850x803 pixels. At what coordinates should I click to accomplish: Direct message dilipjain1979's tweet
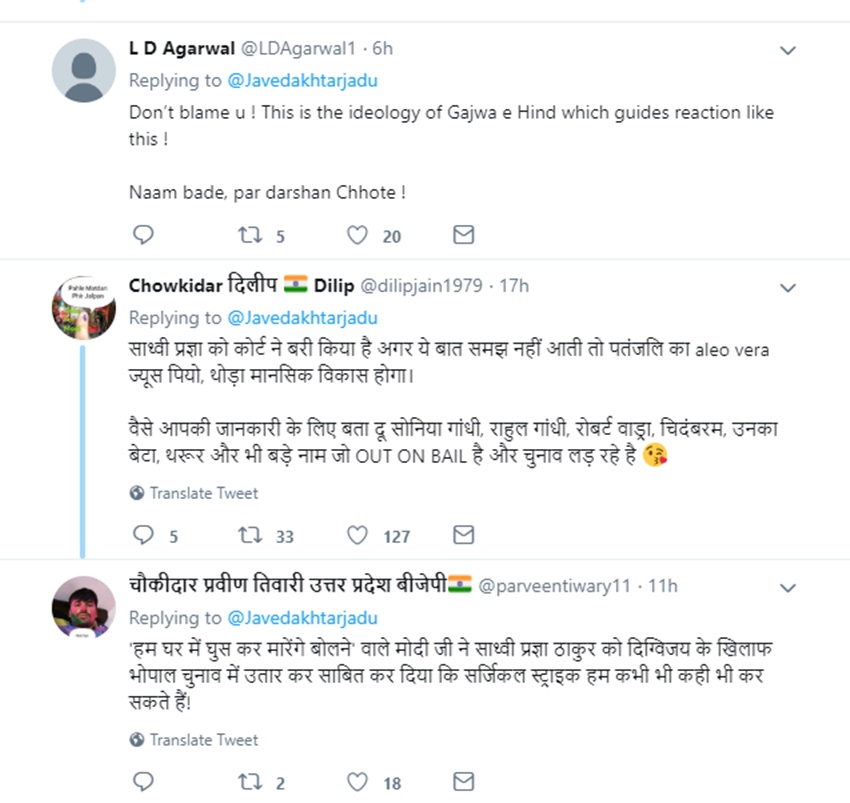[x=463, y=536]
